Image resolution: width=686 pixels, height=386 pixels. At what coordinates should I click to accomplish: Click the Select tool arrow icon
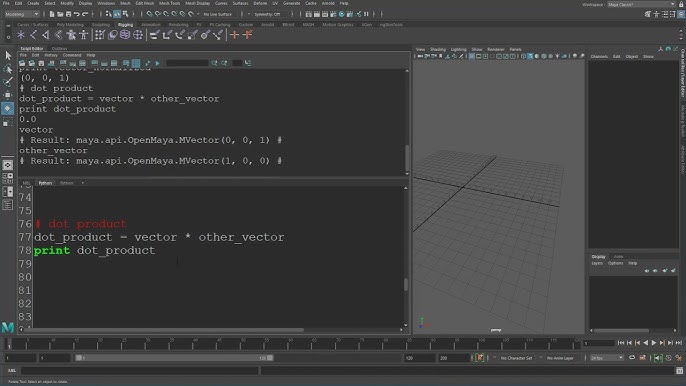(8, 56)
